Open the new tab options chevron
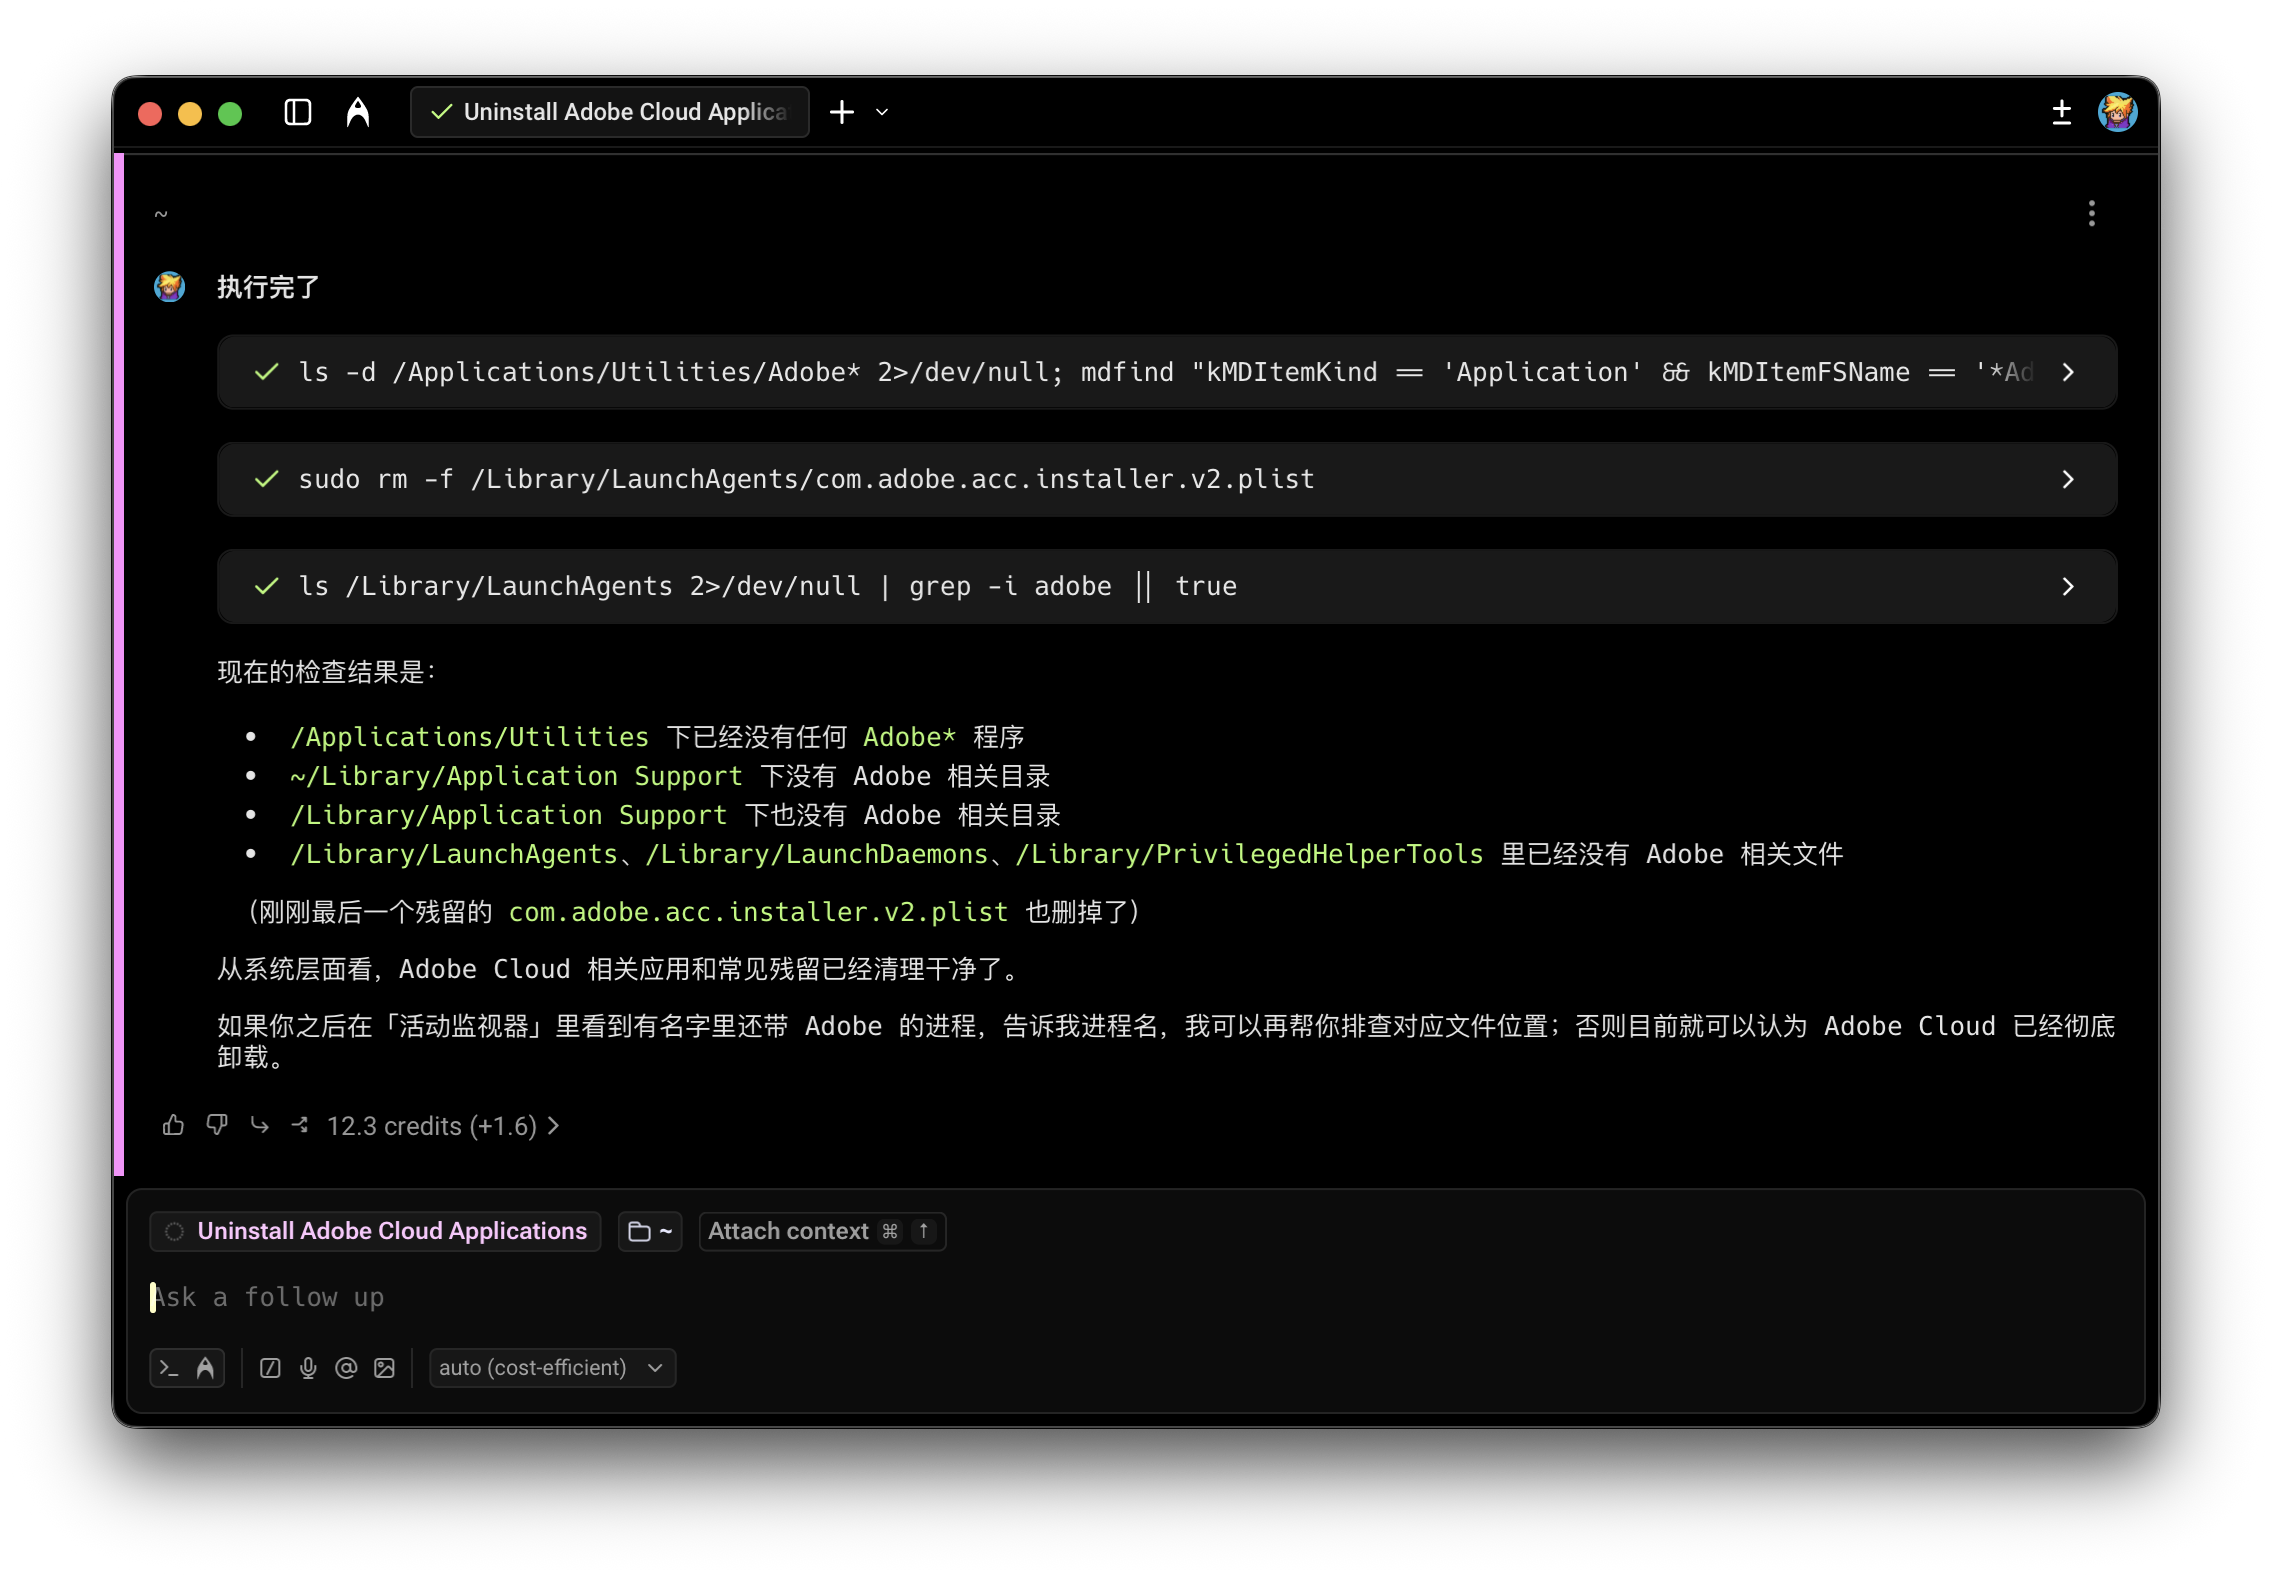Viewport: 2272px width, 1576px height. pos(882,112)
